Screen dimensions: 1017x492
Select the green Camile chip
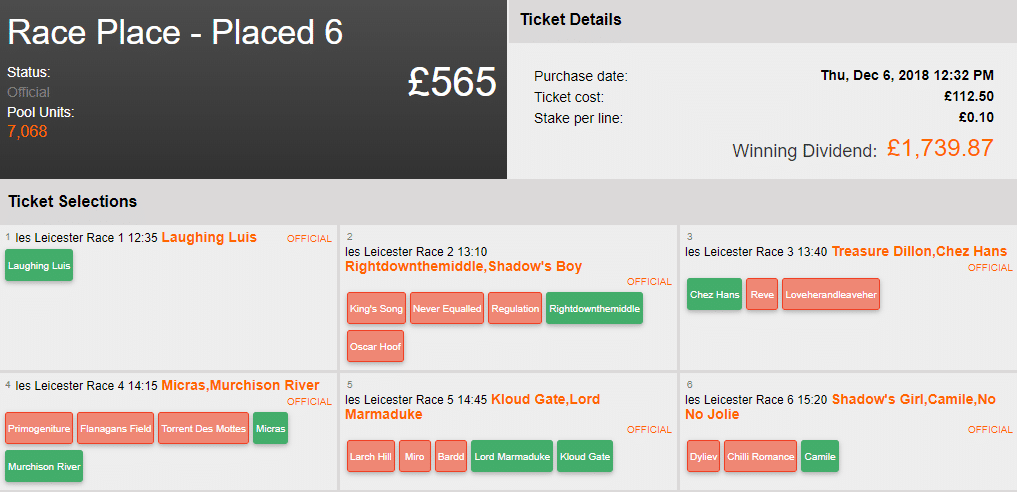click(x=819, y=457)
